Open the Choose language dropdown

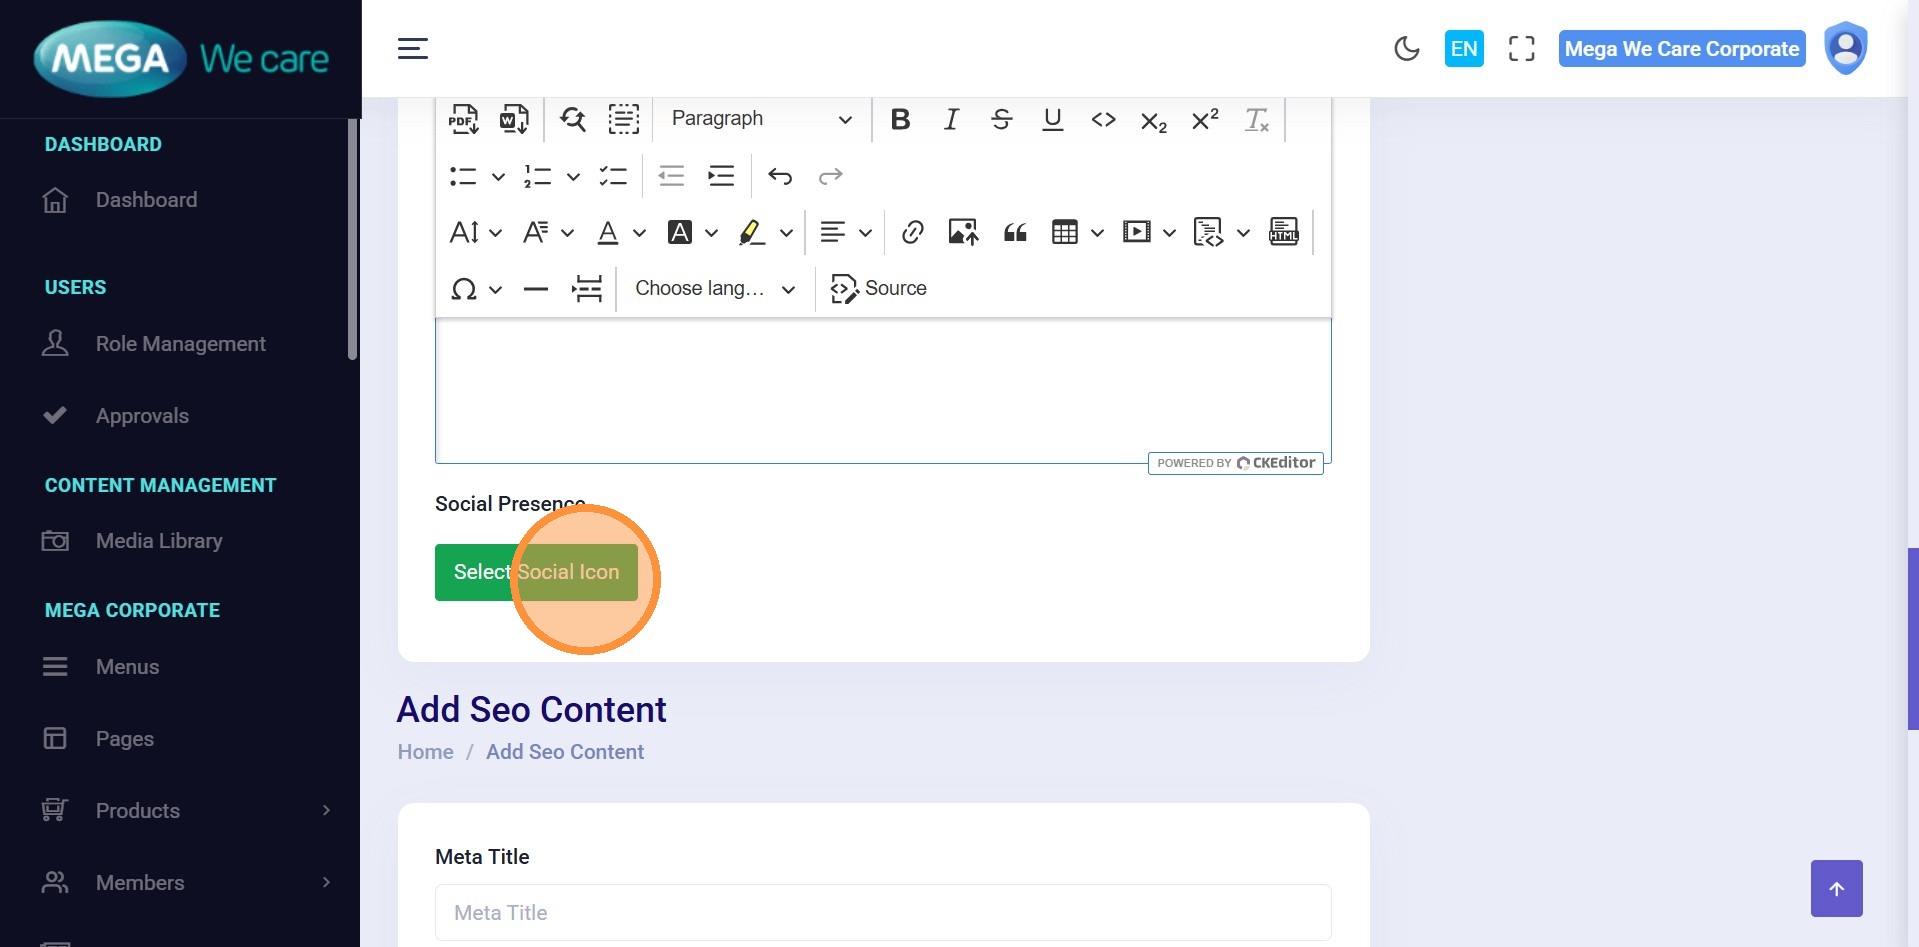pyautogui.click(x=715, y=289)
